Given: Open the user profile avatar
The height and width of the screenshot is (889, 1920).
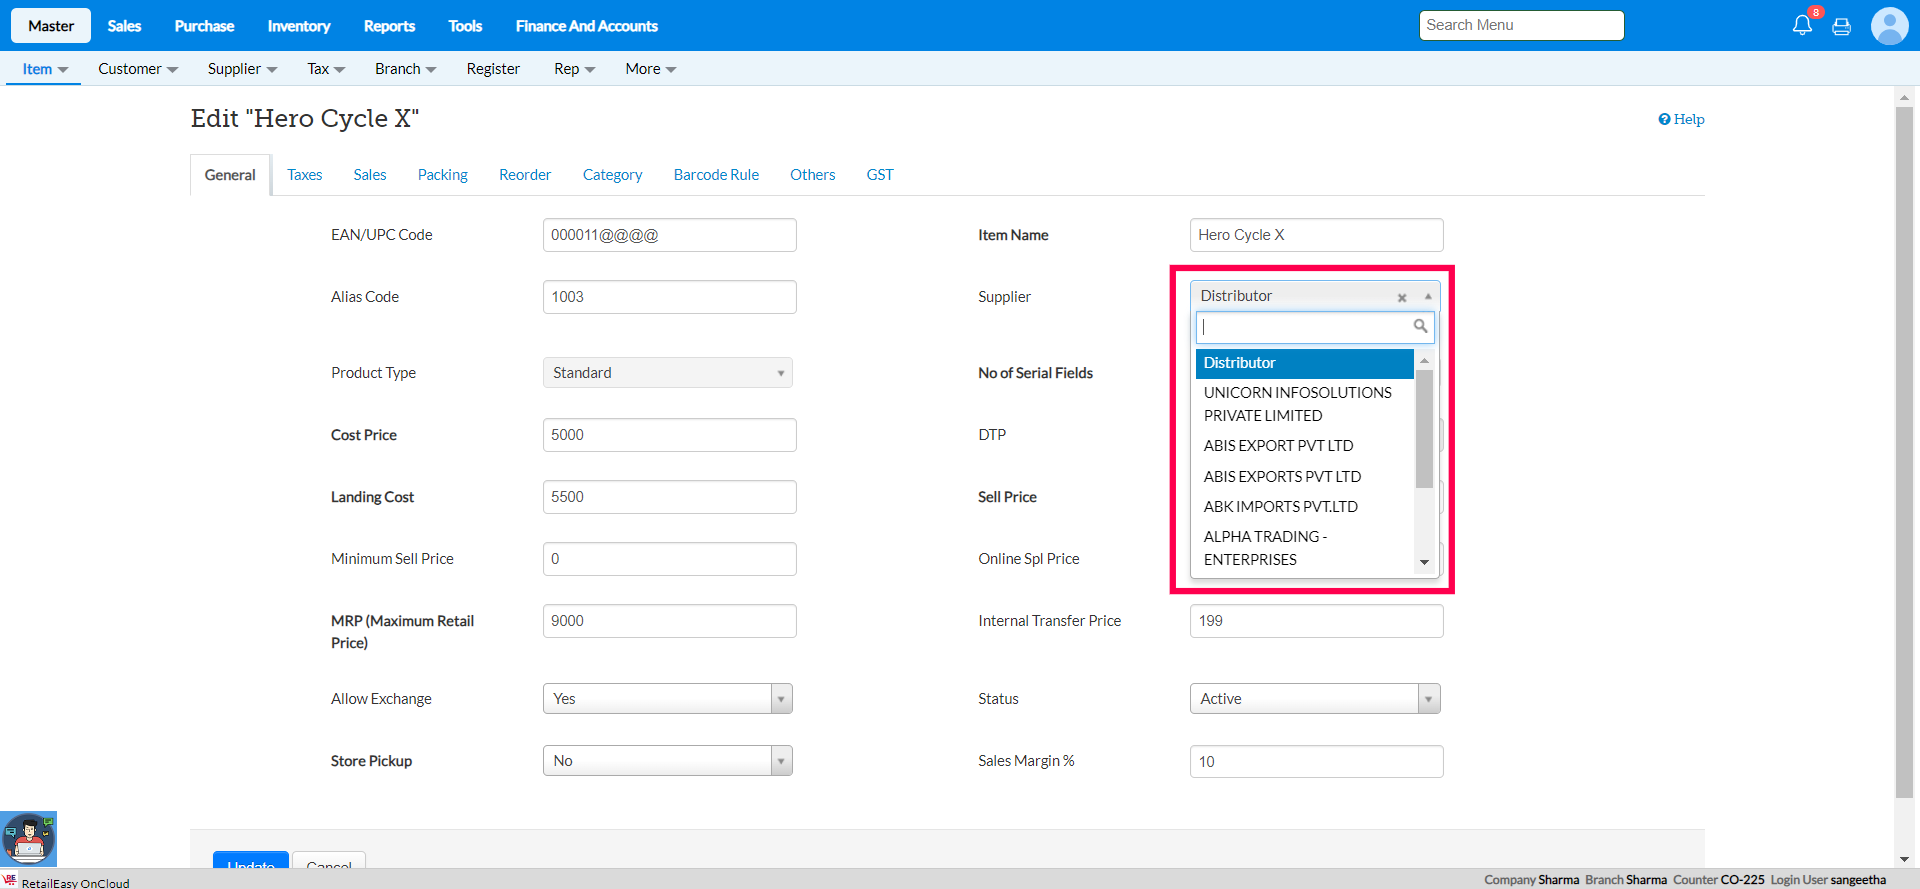Looking at the screenshot, I should click(x=1889, y=26).
